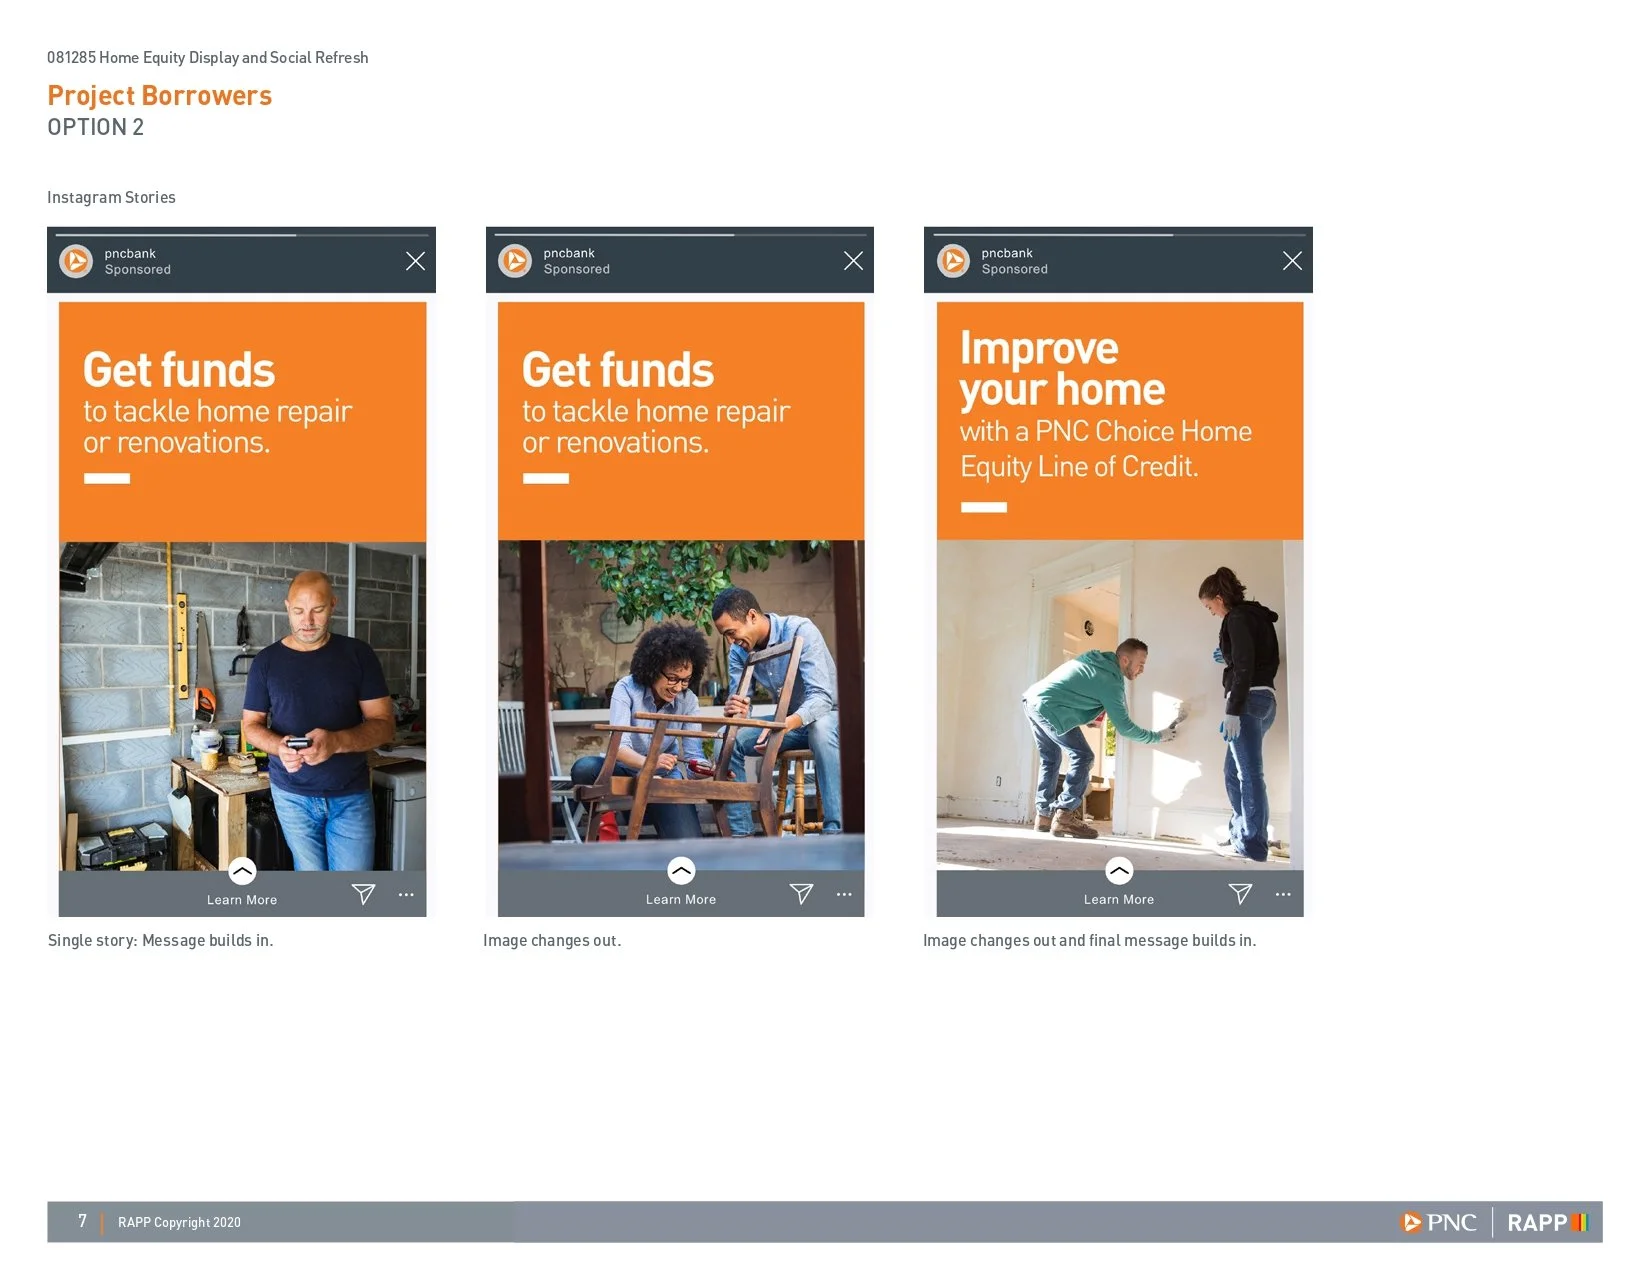The width and height of the screenshot is (1650, 1275).
Task: Click Learn More in the second story
Action: pyautogui.click(x=681, y=900)
